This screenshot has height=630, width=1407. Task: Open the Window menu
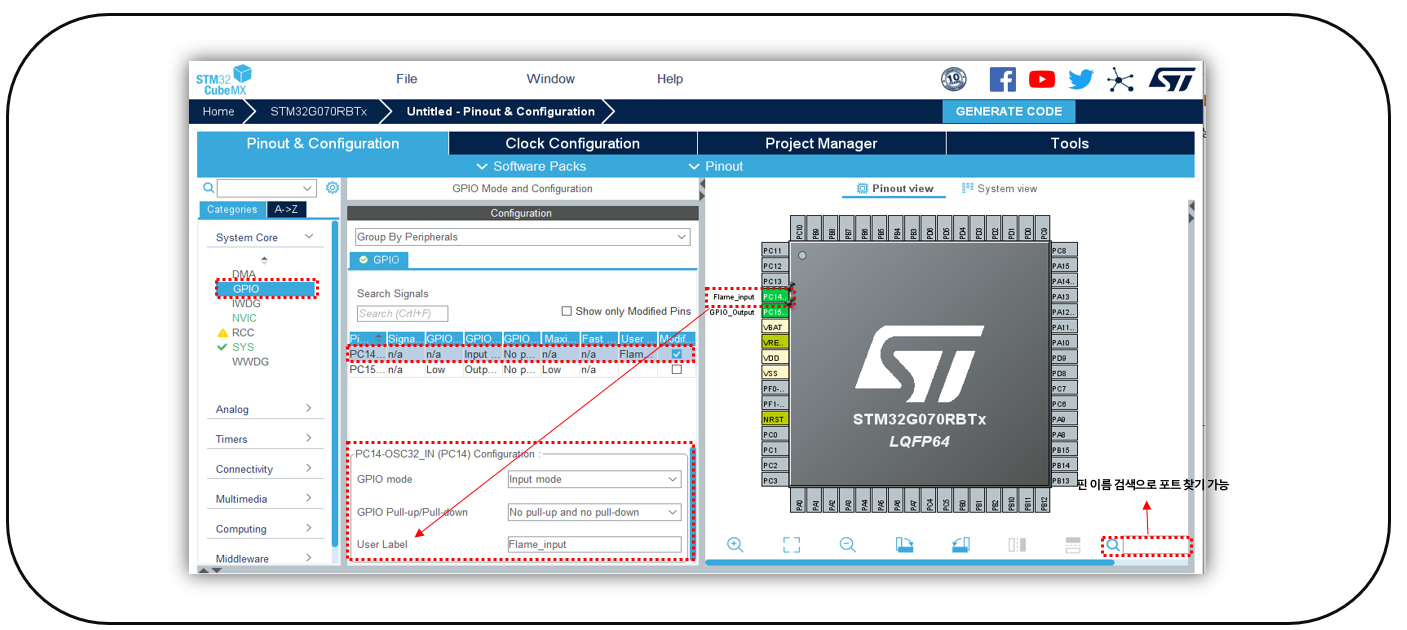tap(551, 79)
